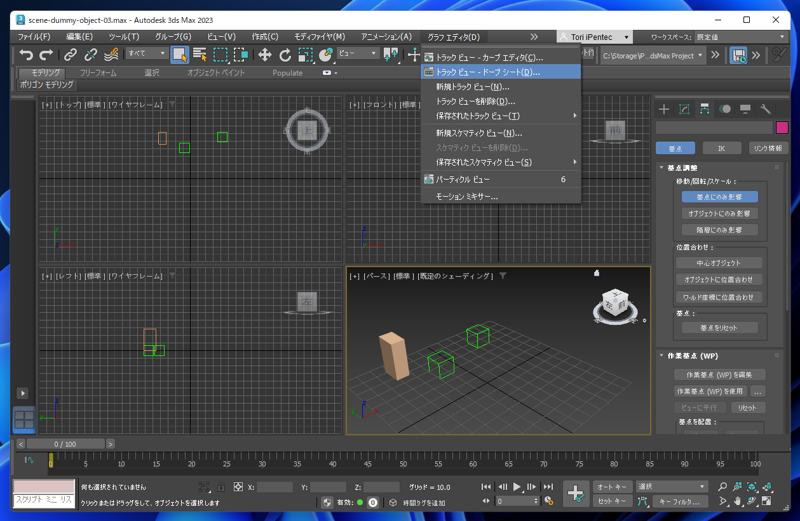Click the Pan View hand icon

737,501
